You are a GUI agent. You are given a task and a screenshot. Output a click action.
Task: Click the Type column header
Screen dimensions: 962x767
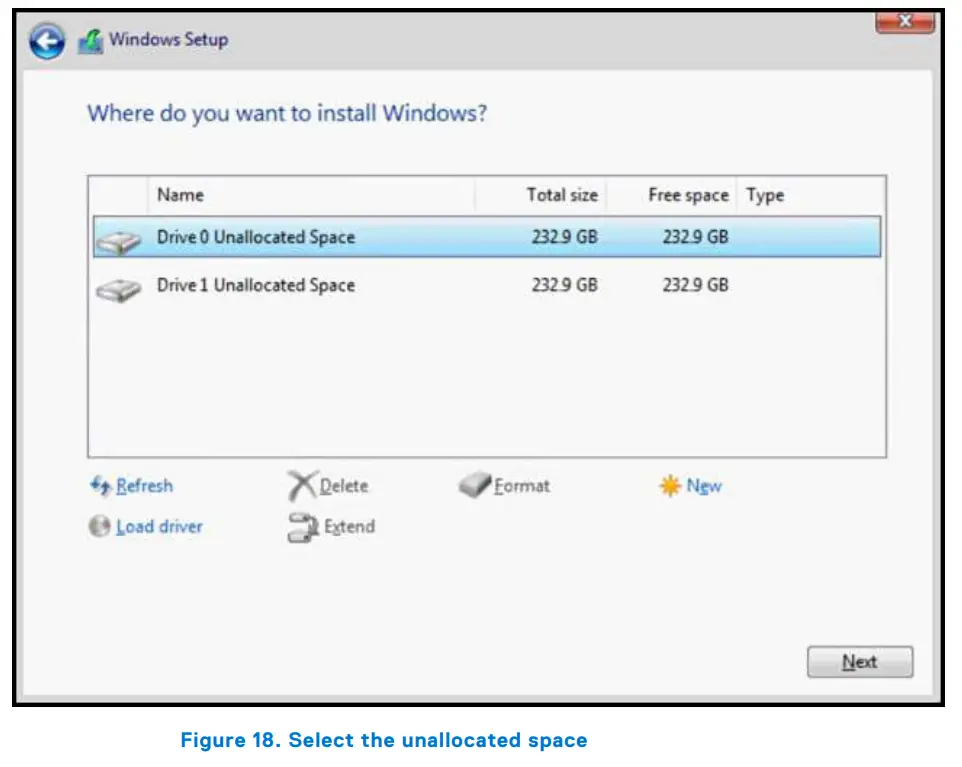(765, 195)
